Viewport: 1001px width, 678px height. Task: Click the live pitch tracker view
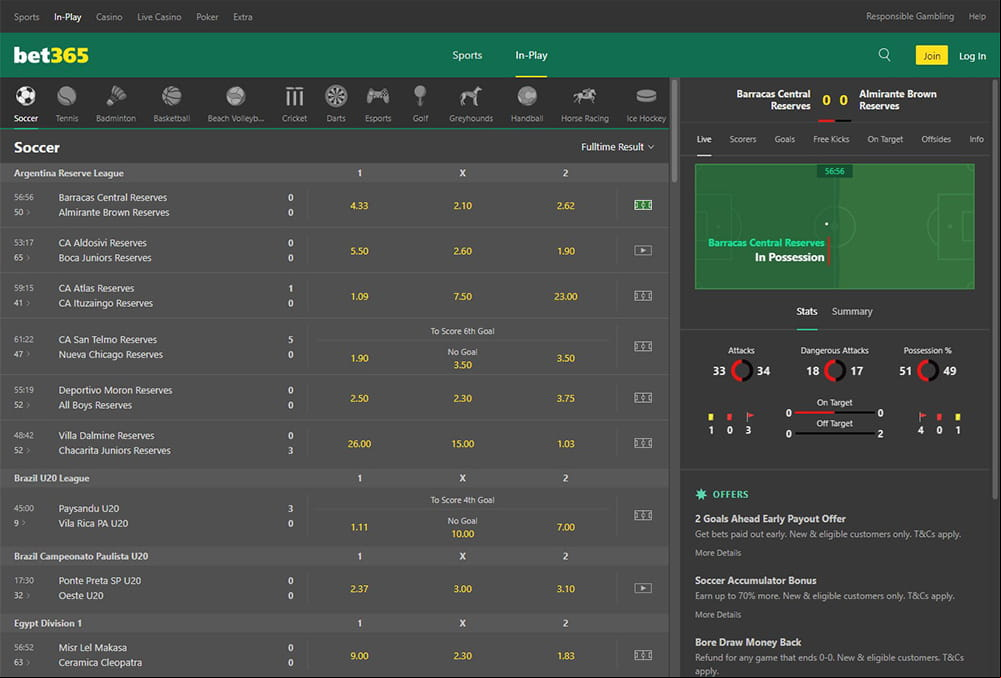point(834,227)
